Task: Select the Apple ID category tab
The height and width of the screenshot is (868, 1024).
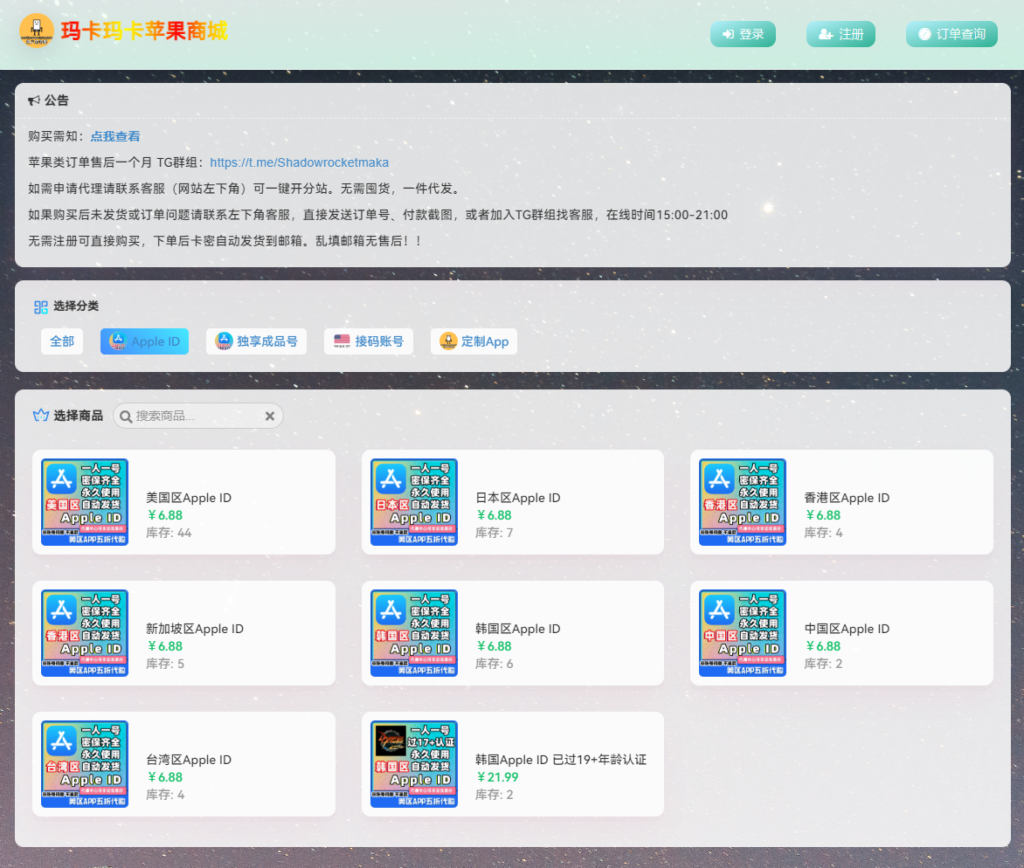Action: [144, 342]
